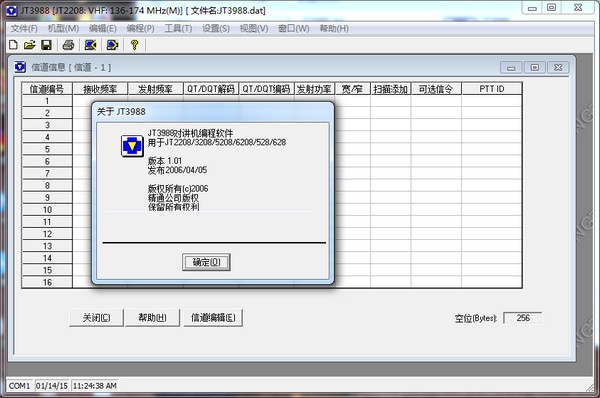This screenshot has width=600, height=398.
Task: Select channel row number 16
Action: pos(47,282)
